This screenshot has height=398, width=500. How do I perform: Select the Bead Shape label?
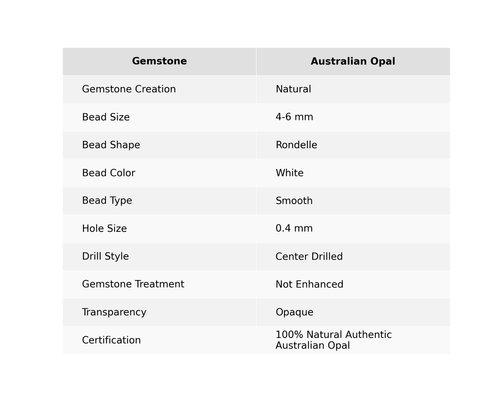(x=111, y=145)
